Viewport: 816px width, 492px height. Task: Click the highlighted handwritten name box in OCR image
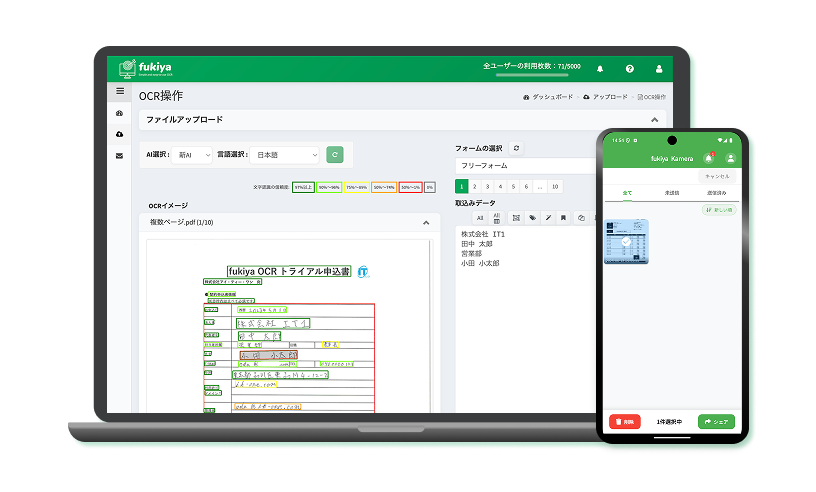(269, 355)
